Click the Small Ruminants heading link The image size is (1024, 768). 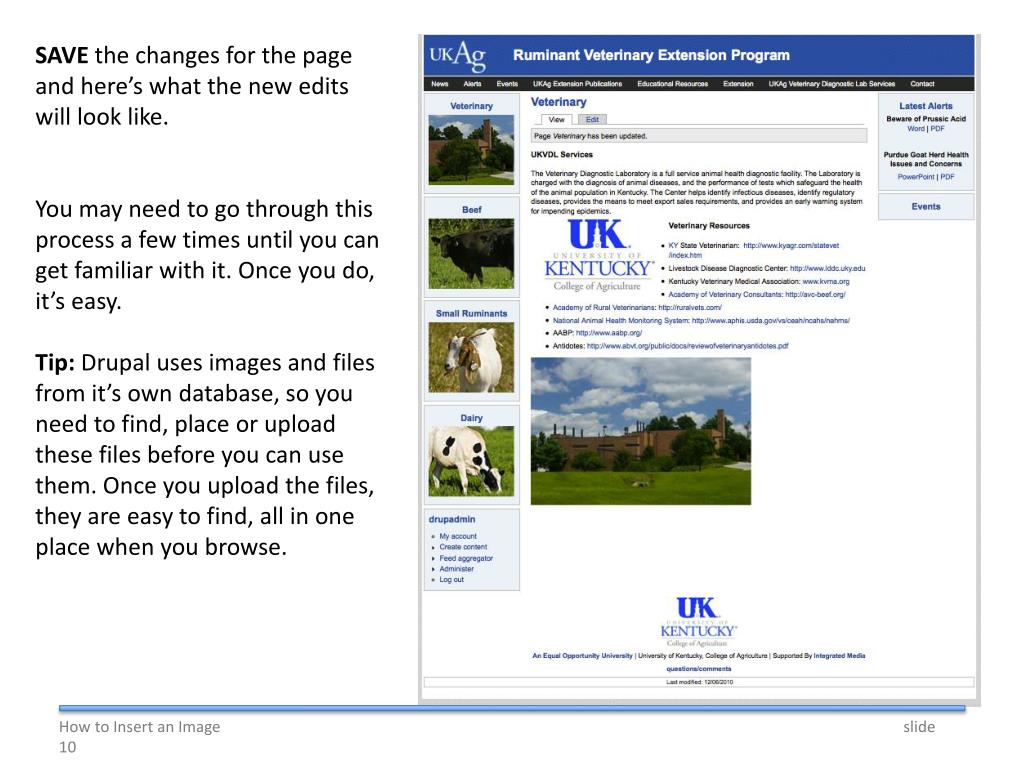click(x=472, y=313)
